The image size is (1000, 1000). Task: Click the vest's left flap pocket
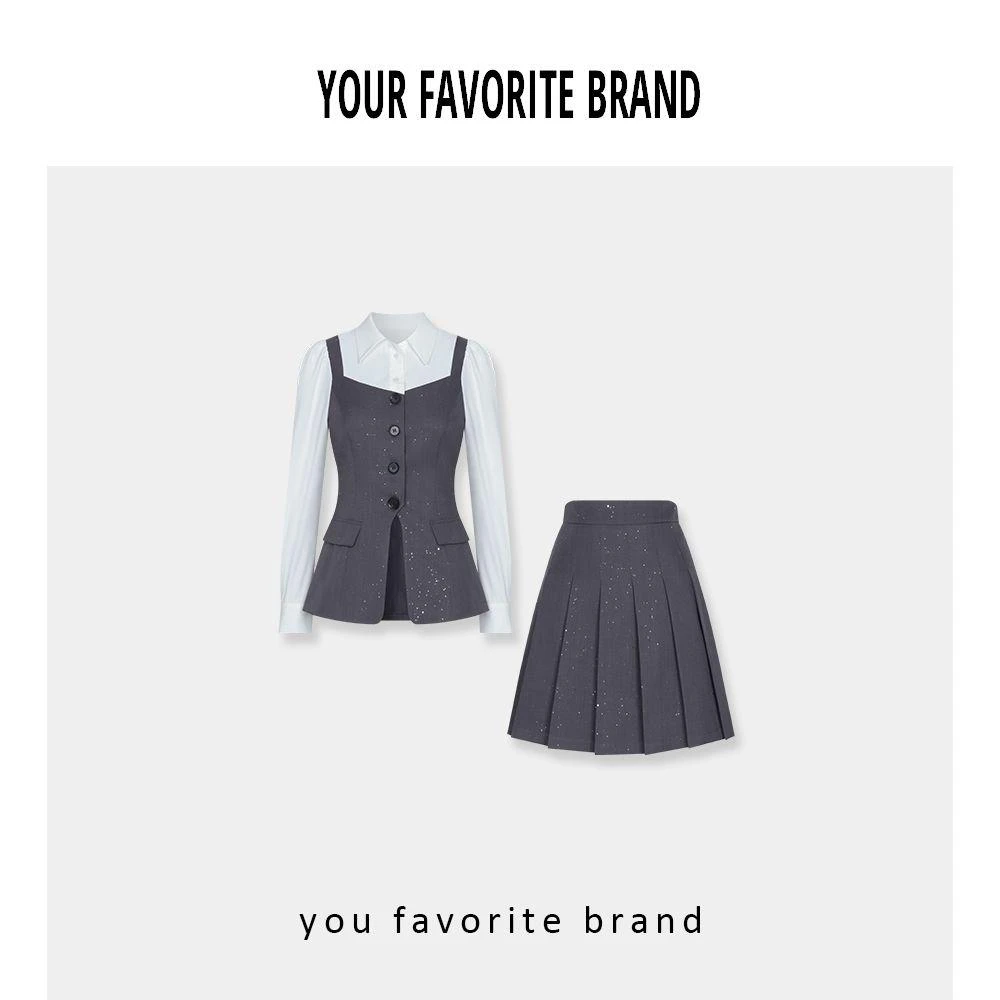(342, 532)
